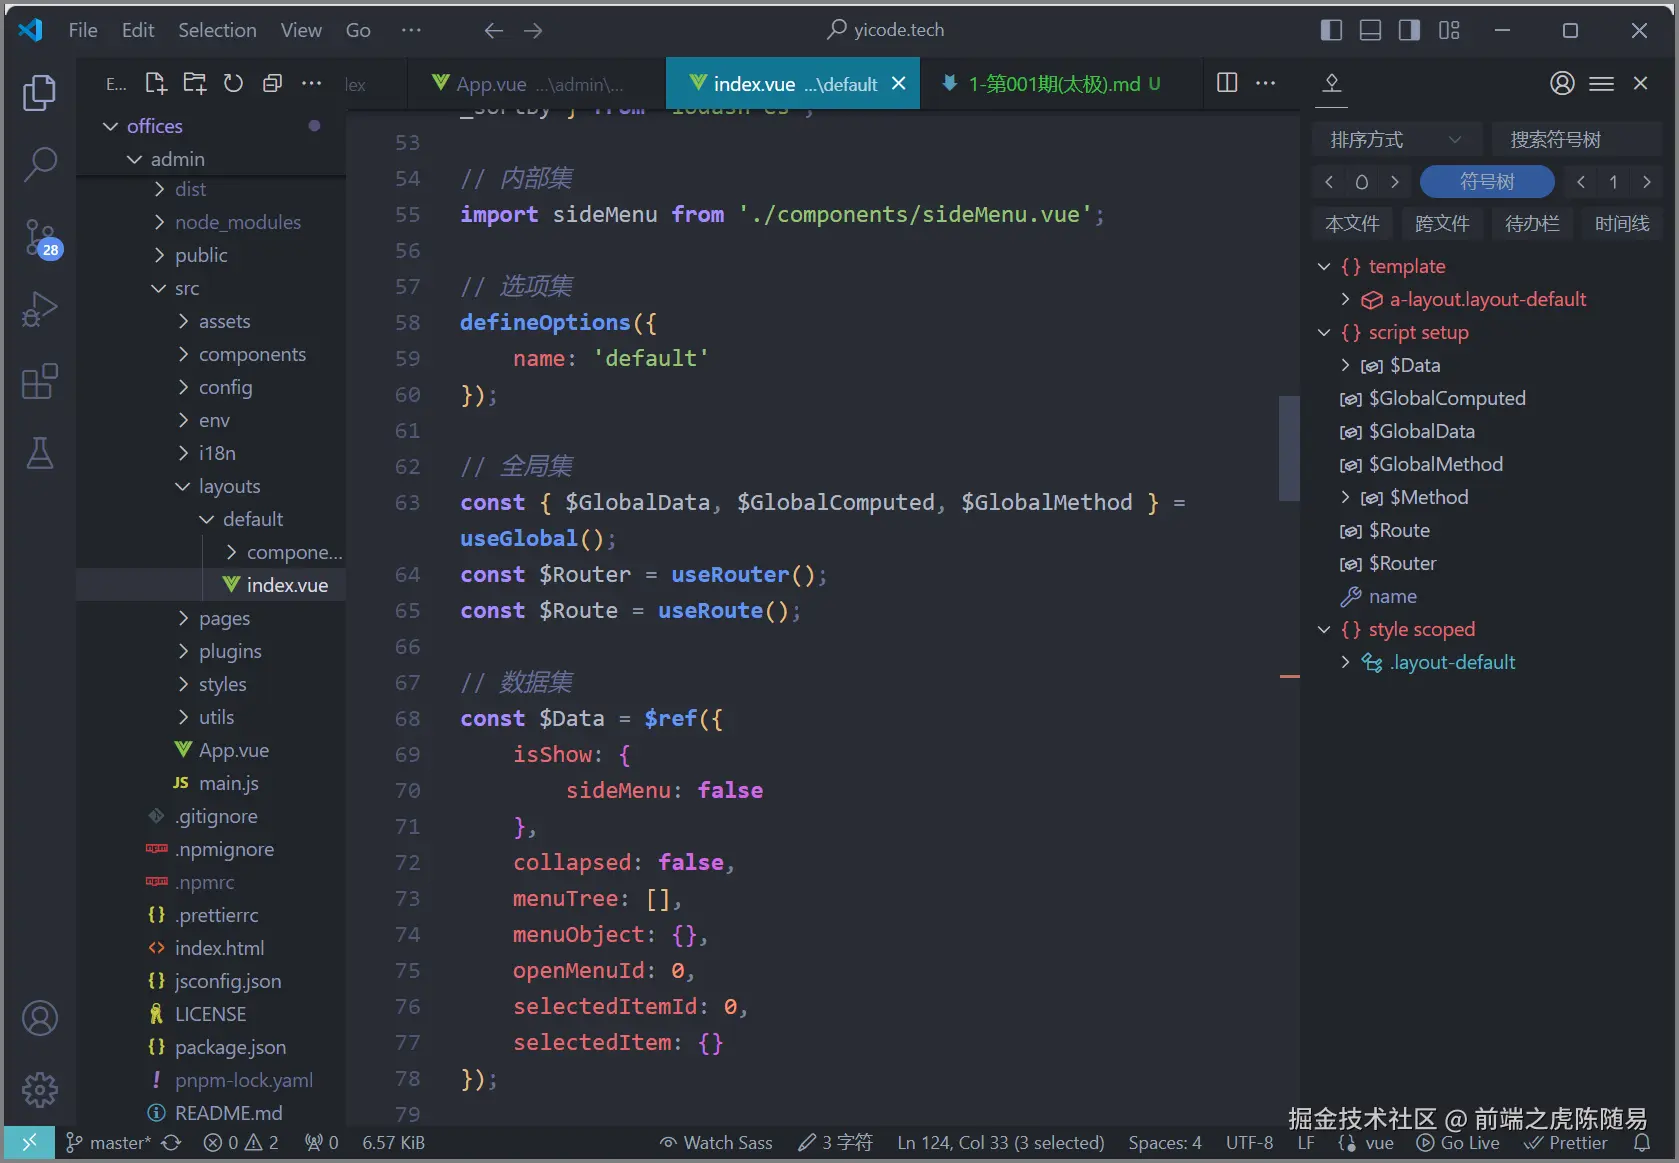Expand the pages folder
The width and height of the screenshot is (1679, 1163).
click(x=183, y=618)
